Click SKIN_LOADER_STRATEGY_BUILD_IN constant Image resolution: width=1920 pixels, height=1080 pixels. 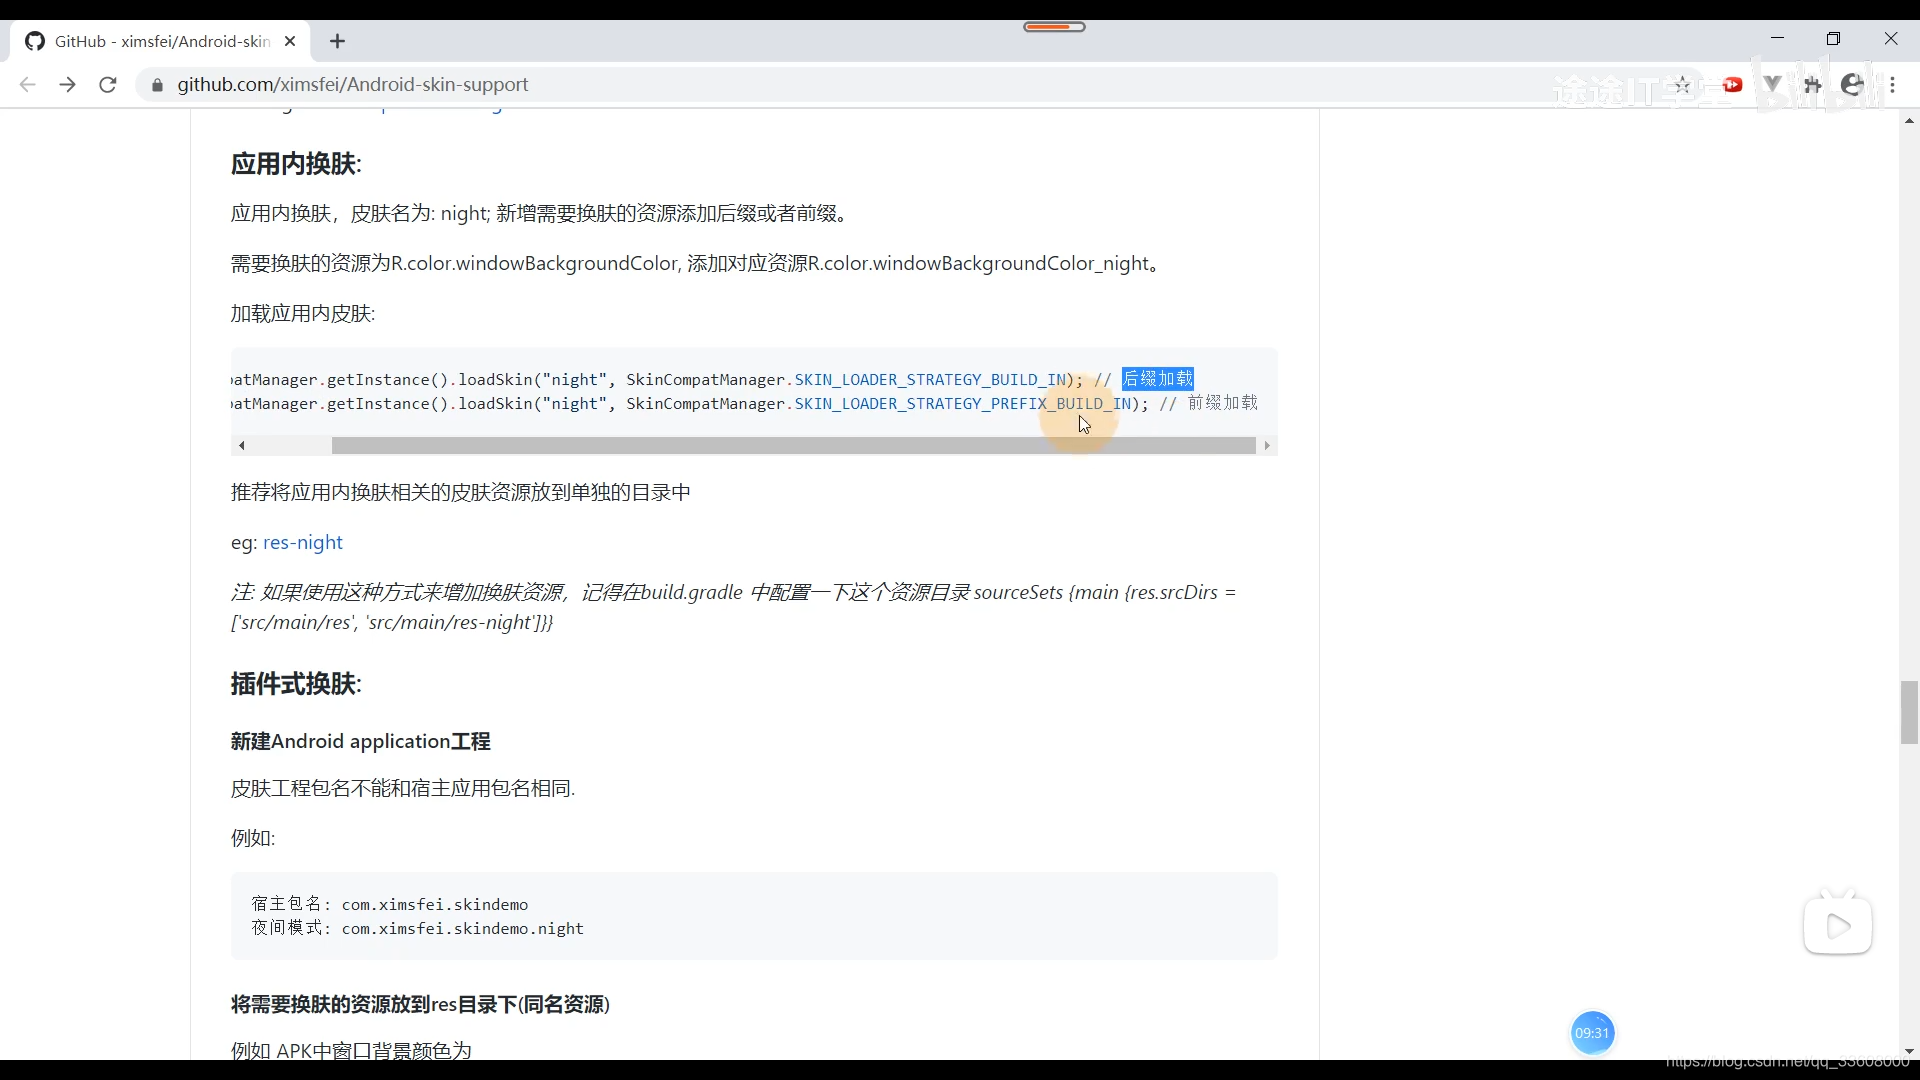click(930, 380)
